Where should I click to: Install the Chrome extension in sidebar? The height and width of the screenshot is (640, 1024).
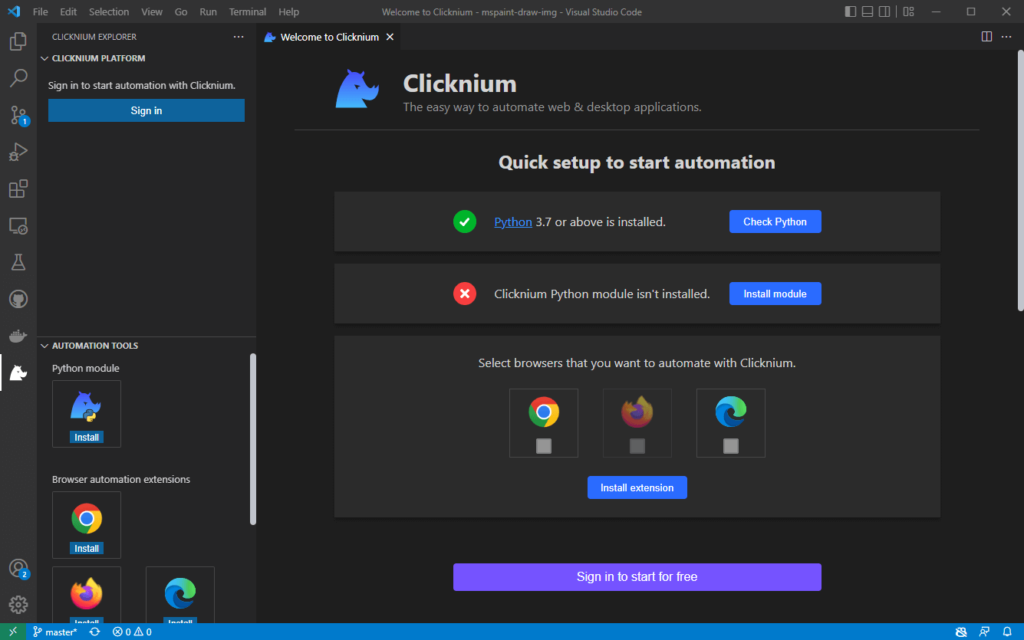coord(86,548)
